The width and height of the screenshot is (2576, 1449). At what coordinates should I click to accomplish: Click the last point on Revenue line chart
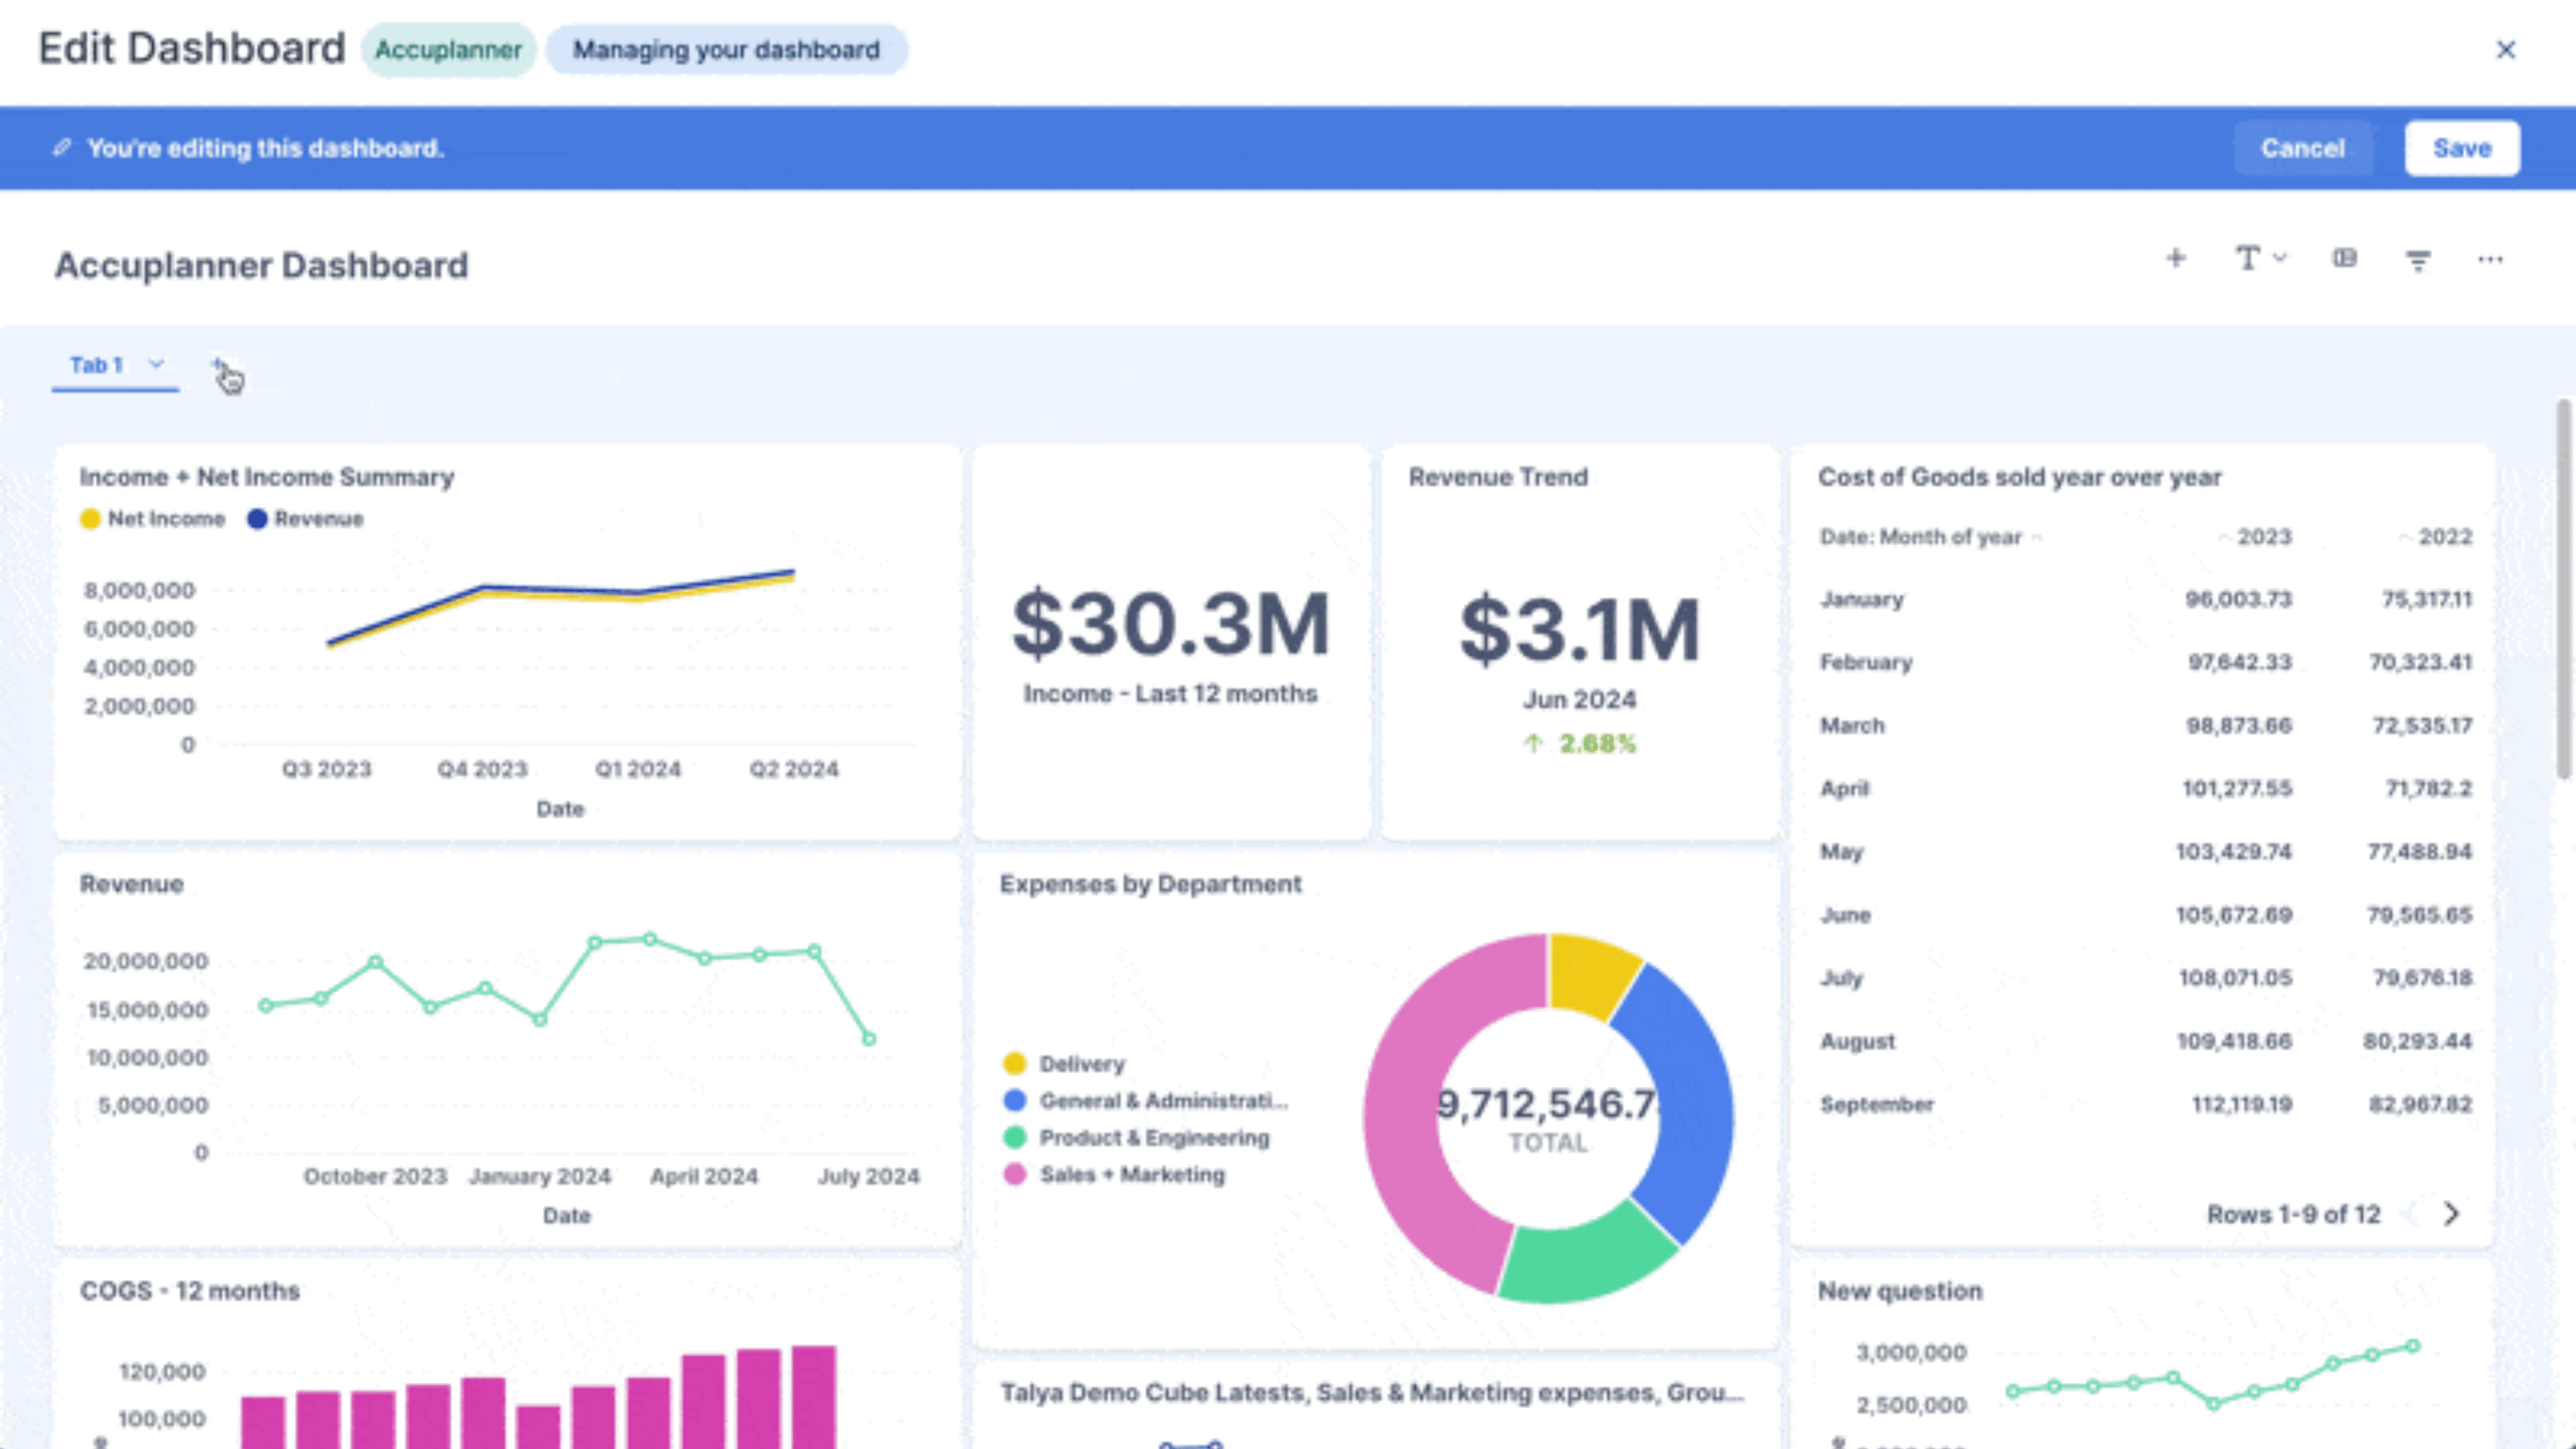coord(869,1039)
